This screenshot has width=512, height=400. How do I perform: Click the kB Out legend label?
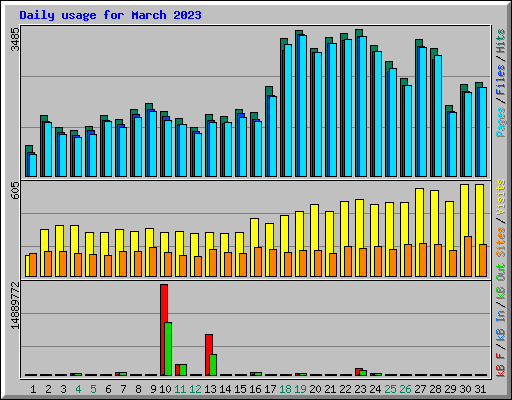pyautogui.click(x=501, y=281)
